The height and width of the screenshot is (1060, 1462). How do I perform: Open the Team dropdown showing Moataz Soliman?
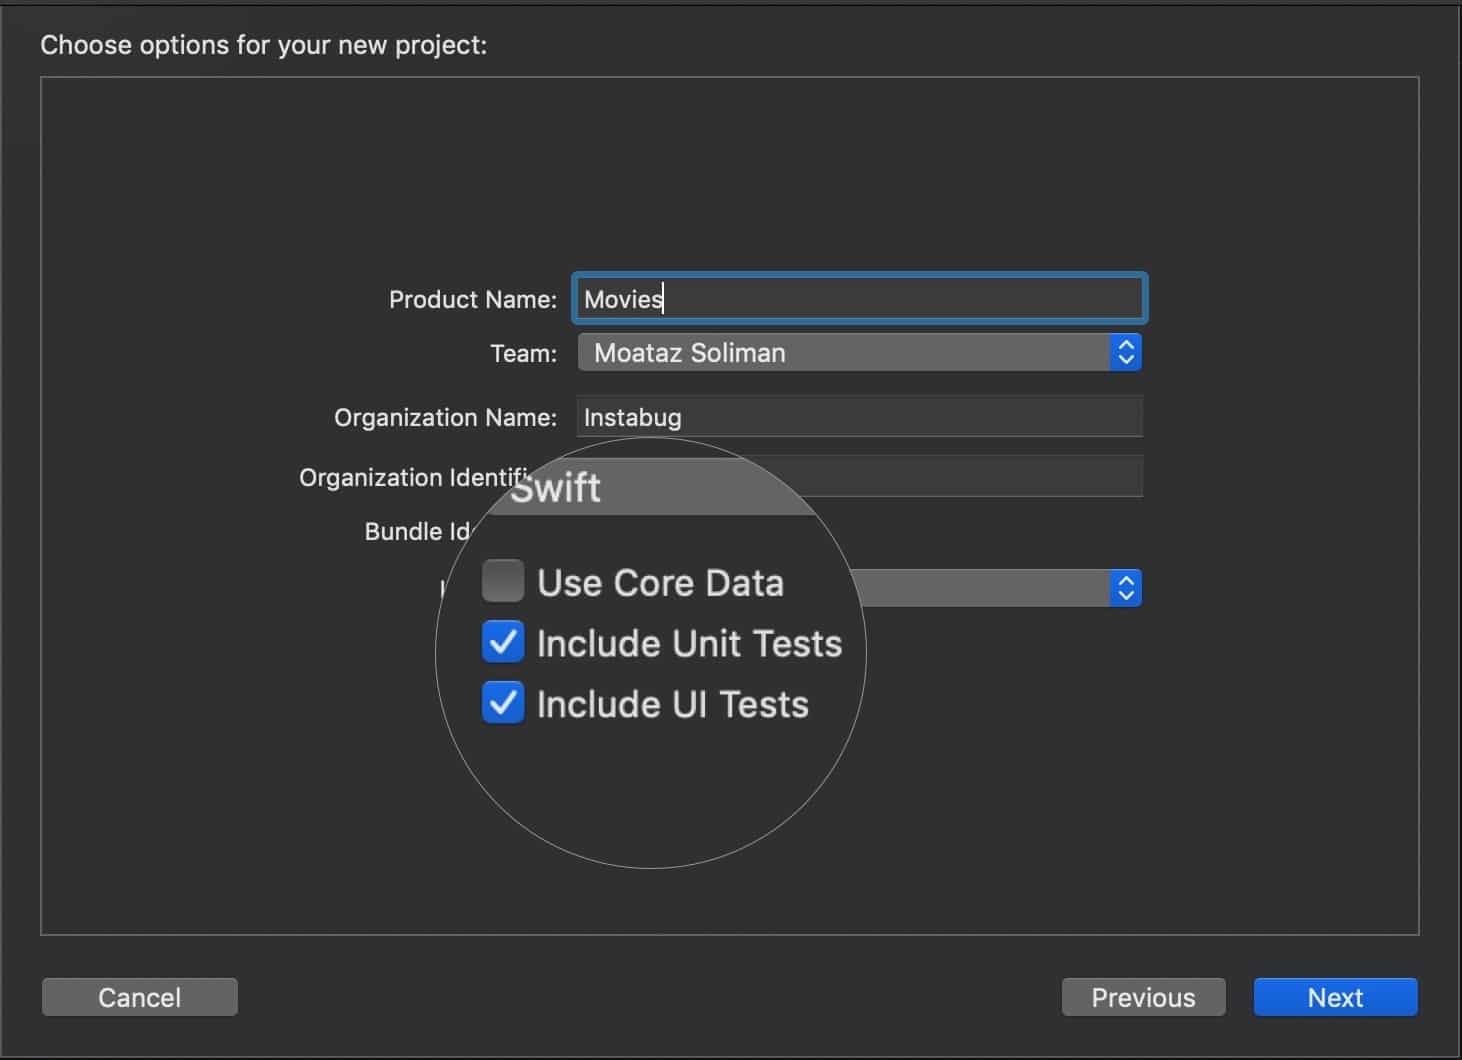(859, 352)
